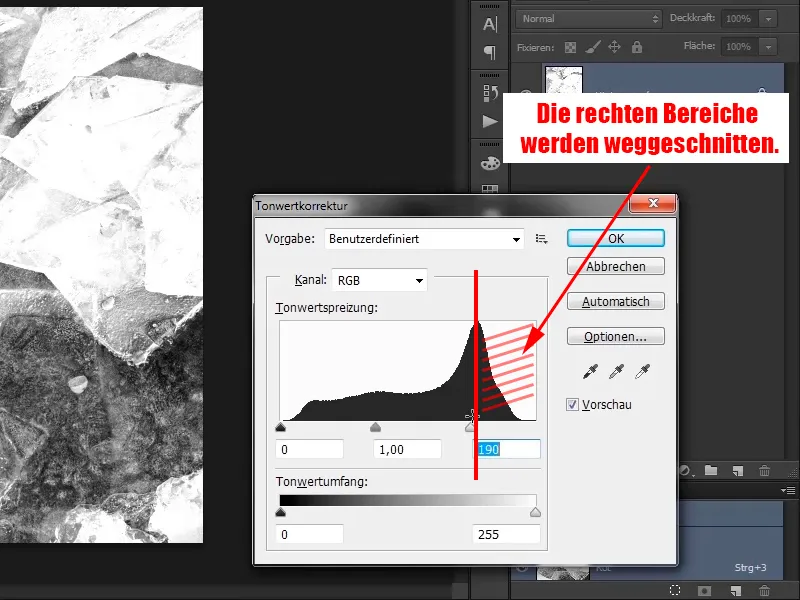Open the Vorgabe preset dropdown
This screenshot has height=600, width=800.
424,239
